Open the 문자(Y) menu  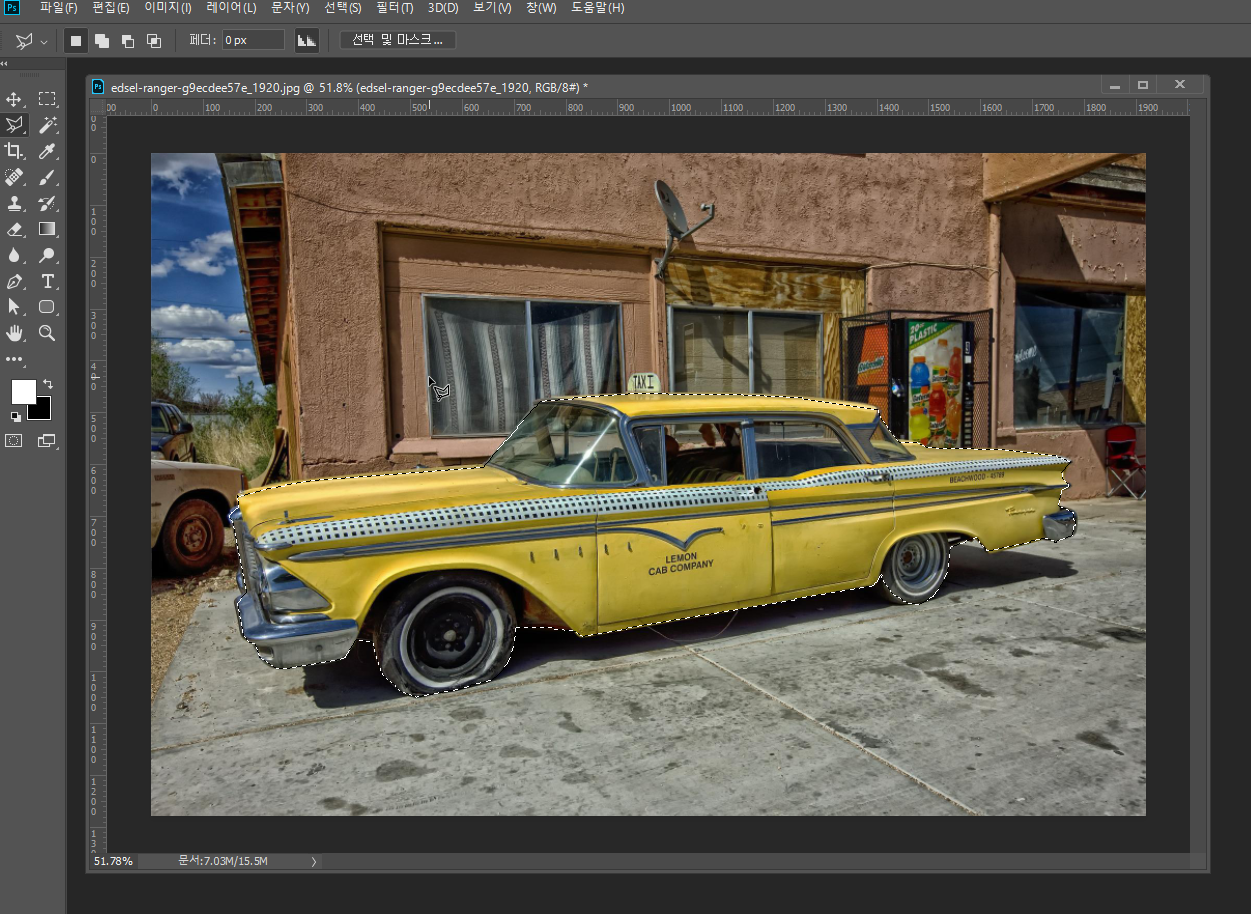tap(291, 8)
